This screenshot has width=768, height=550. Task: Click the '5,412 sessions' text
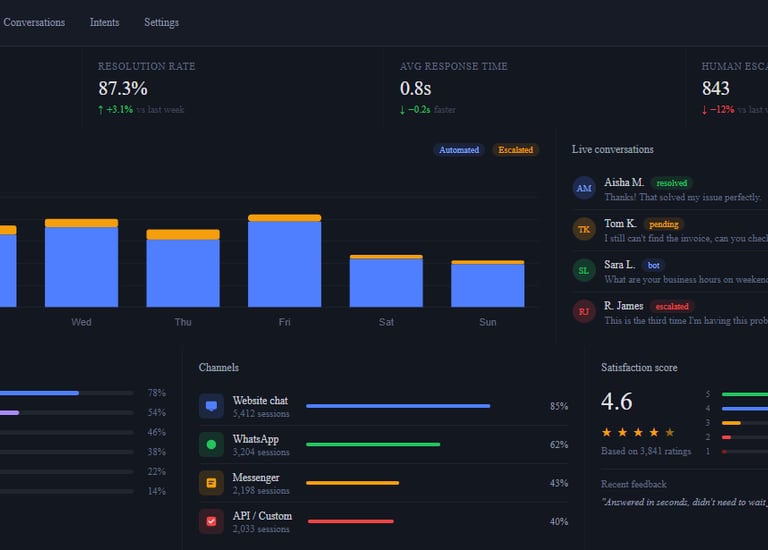click(x=261, y=414)
